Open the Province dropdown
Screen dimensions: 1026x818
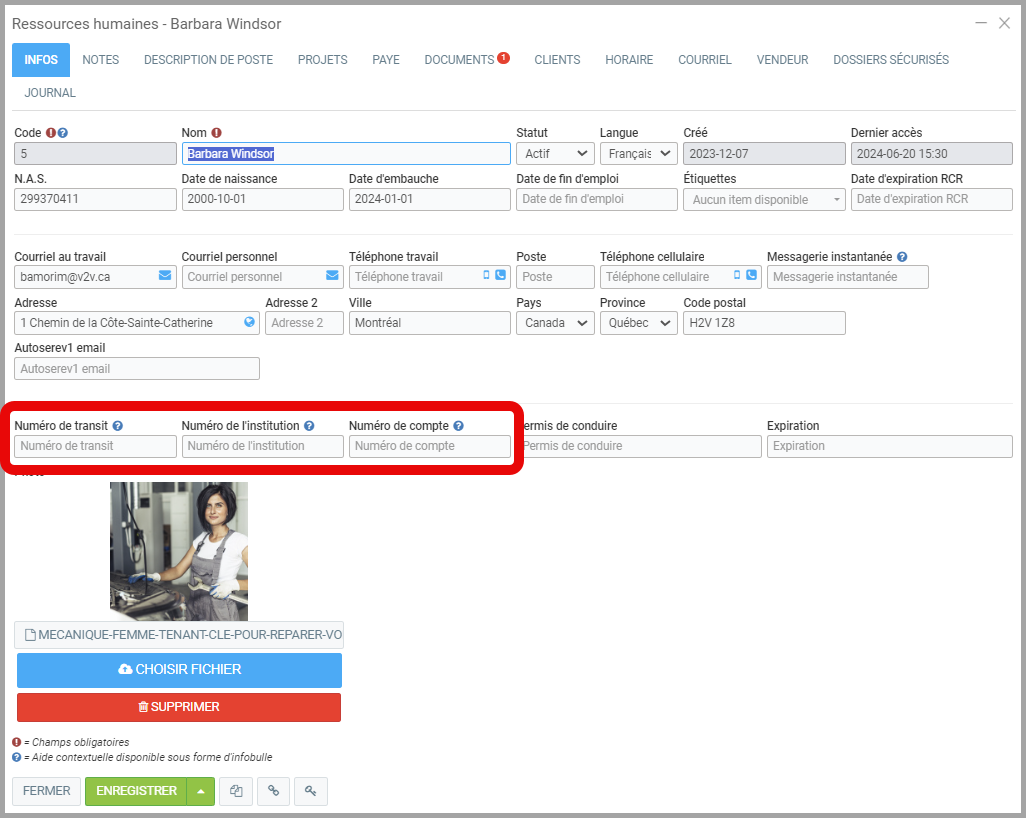pos(638,323)
